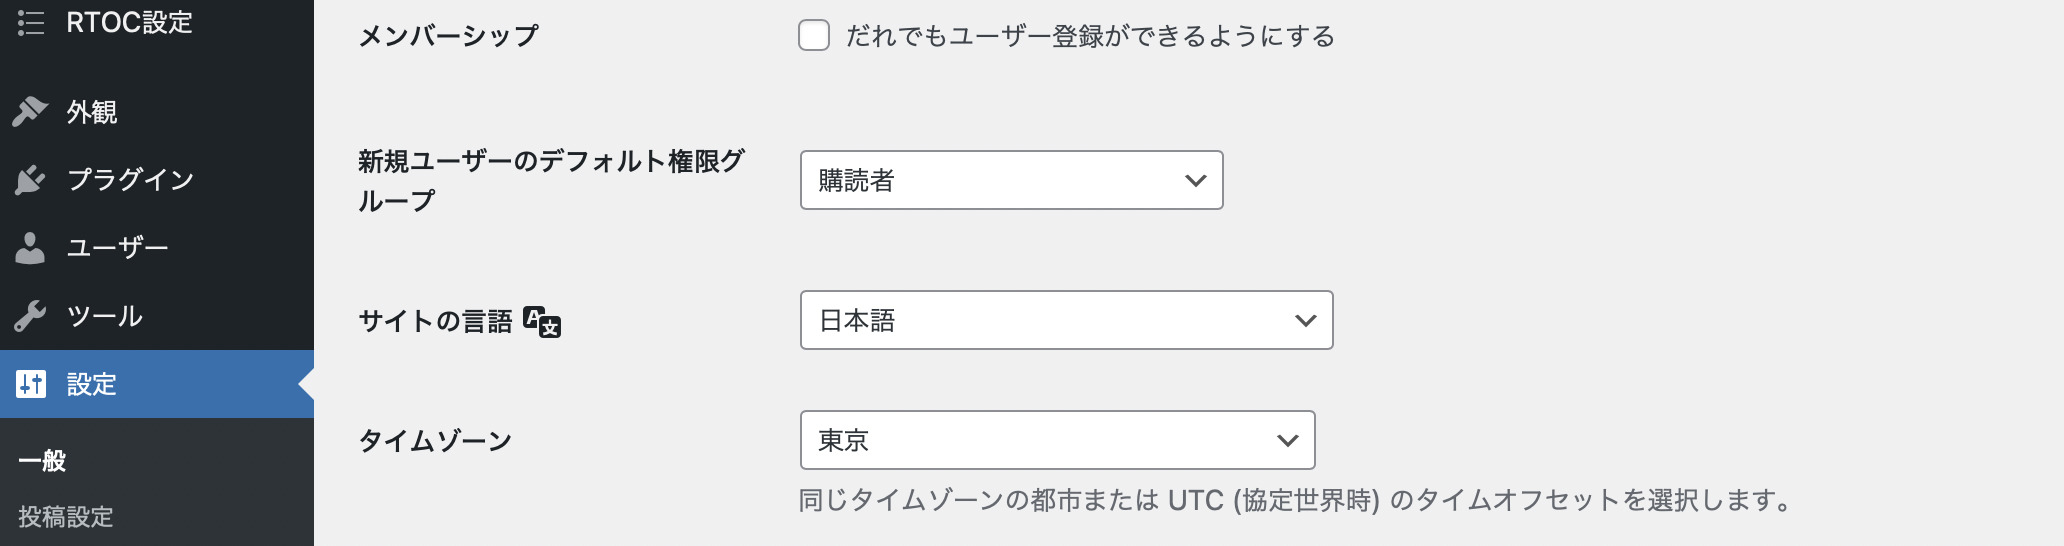Open the 東京 timezone dropdown

(x=1057, y=440)
